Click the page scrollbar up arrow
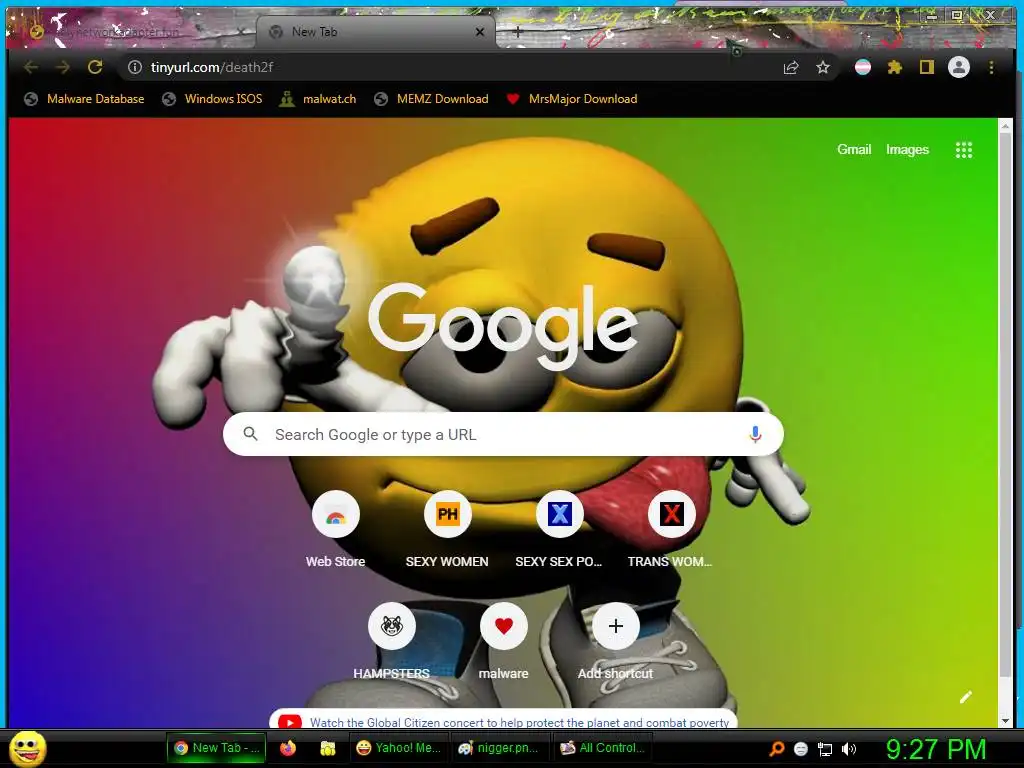1024x768 pixels. pyautogui.click(x=1005, y=126)
